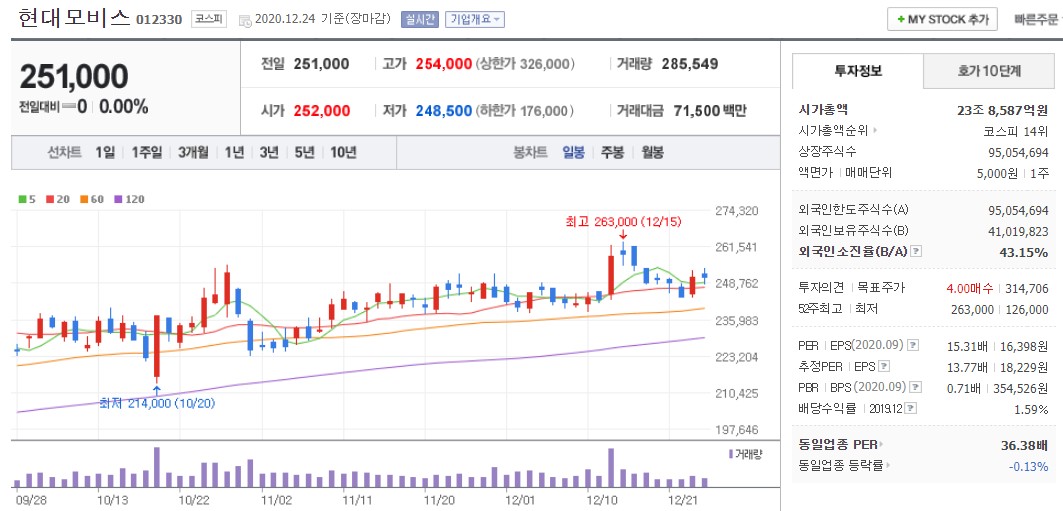Screen dimensions: 1063x511
Task: Select the 주봉 weekly candle chart
Action: [612, 152]
